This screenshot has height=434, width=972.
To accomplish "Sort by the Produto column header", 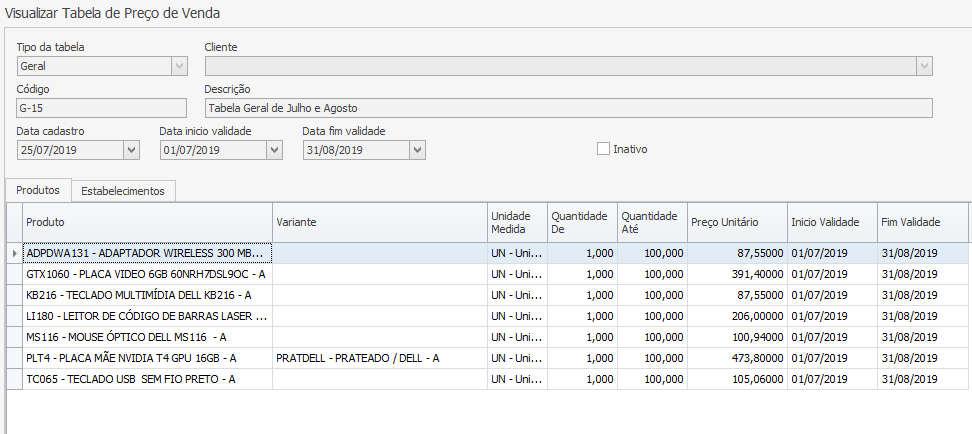I will pyautogui.click(x=146, y=222).
